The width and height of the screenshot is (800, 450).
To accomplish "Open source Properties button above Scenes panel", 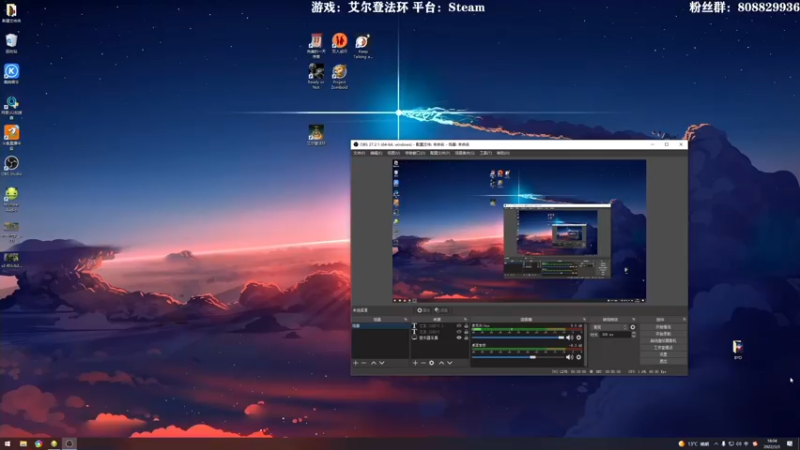I will [423, 310].
